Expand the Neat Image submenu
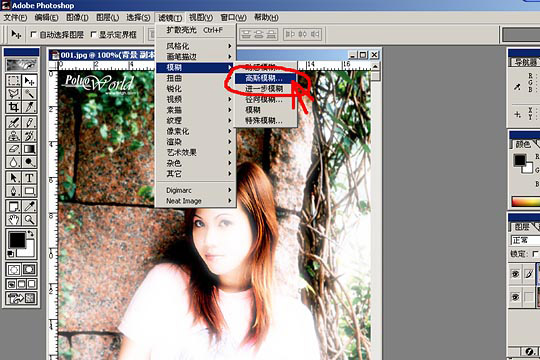This screenshot has width=540, height=360. point(196,201)
